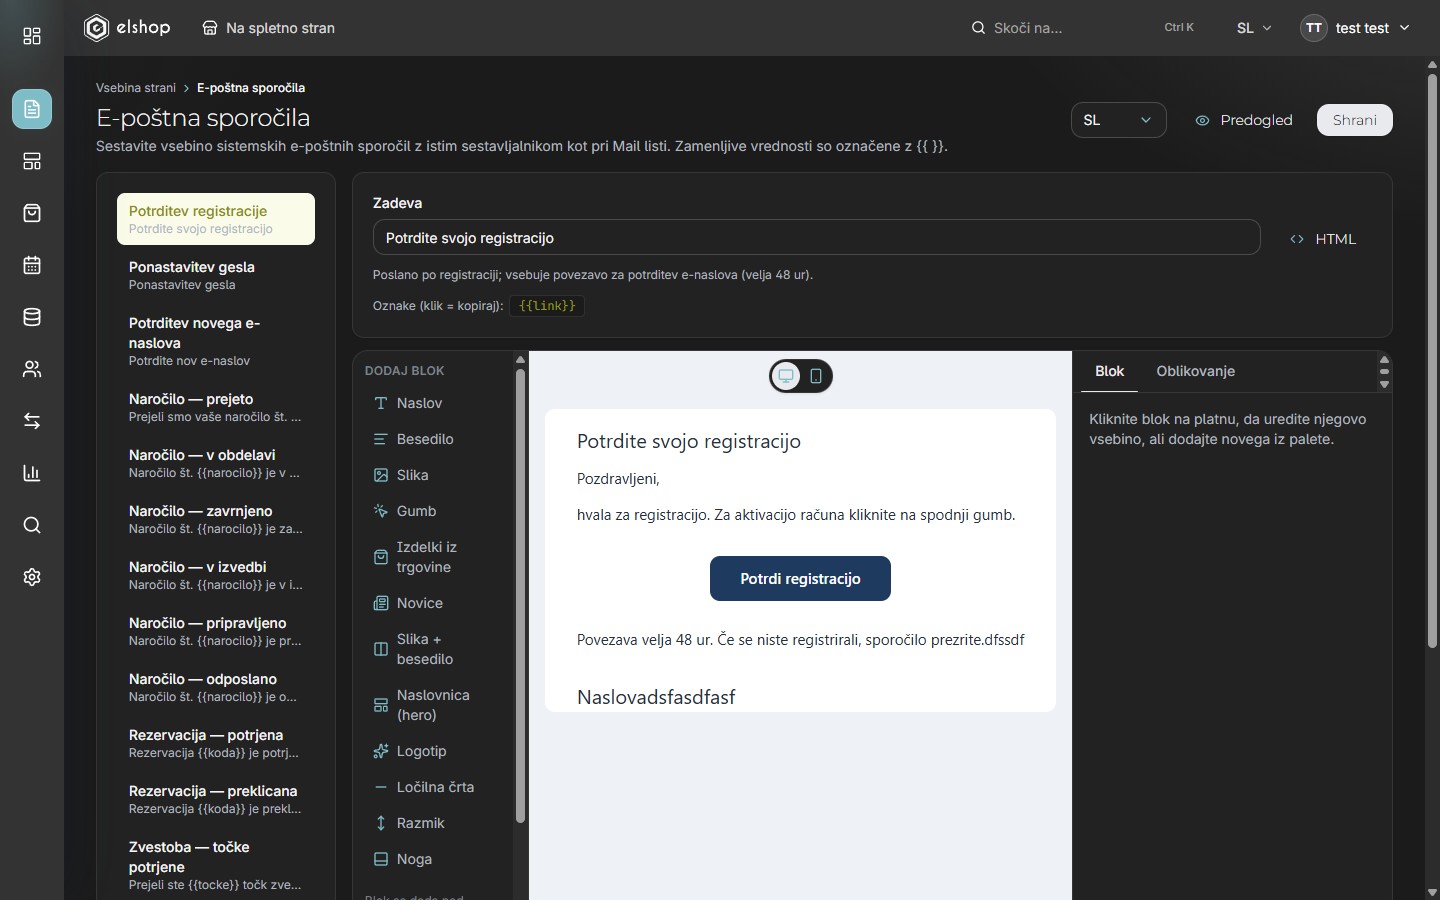Click the block palette scrollbar
The height and width of the screenshot is (900, 1440).
[x=520, y=596]
